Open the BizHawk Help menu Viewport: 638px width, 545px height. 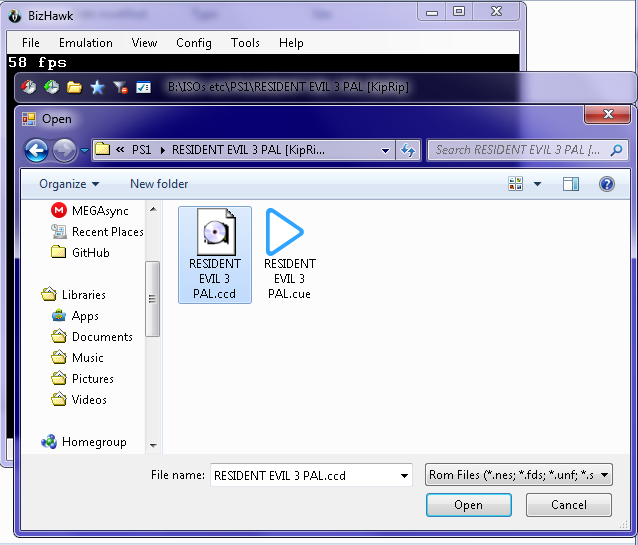click(x=291, y=43)
